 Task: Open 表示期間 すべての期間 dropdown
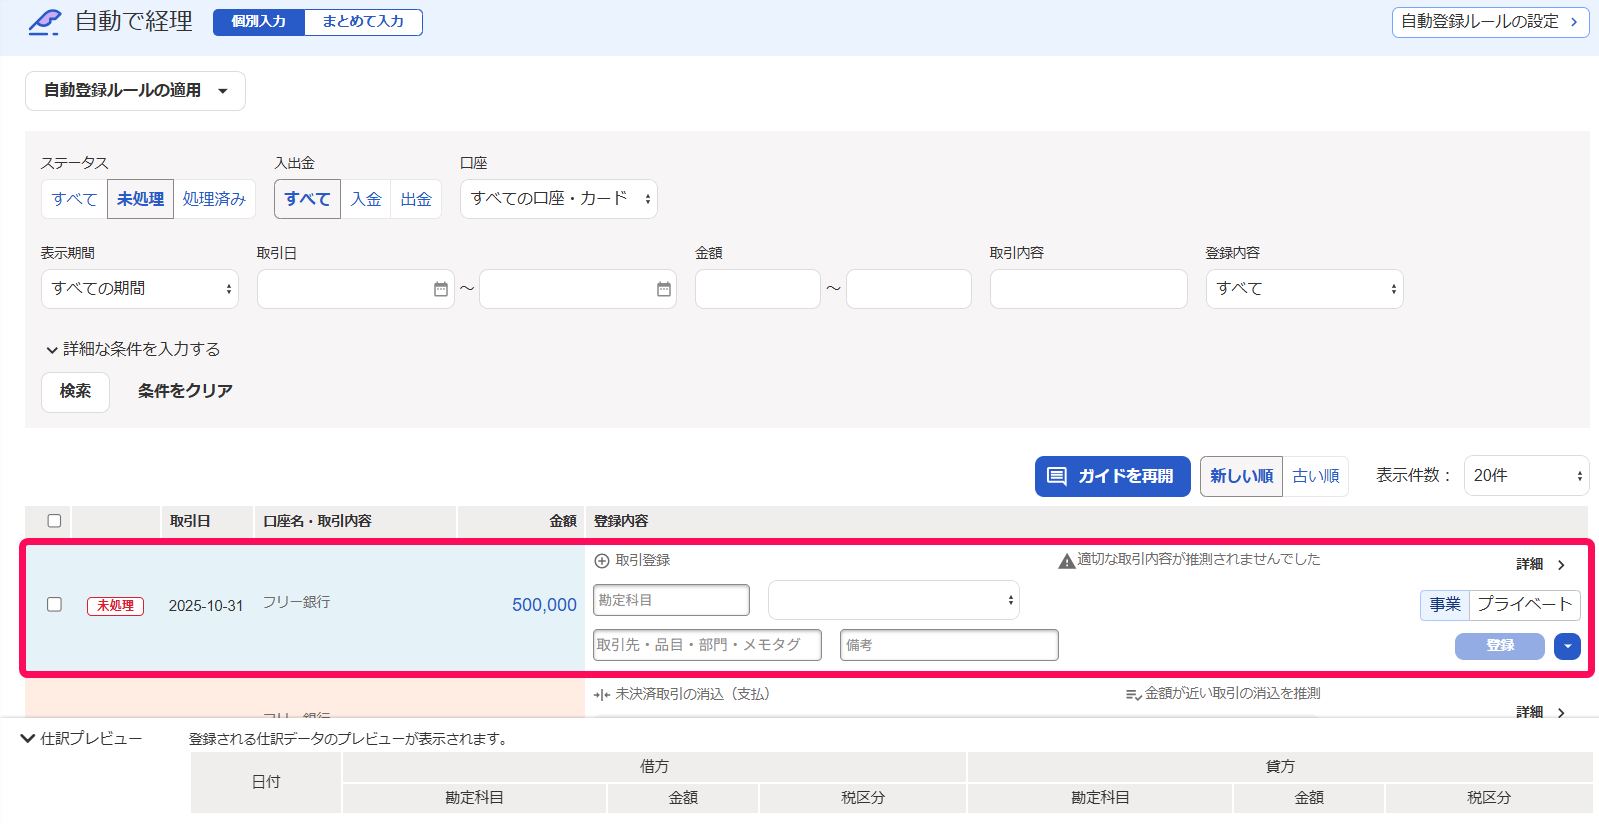pyautogui.click(x=139, y=289)
